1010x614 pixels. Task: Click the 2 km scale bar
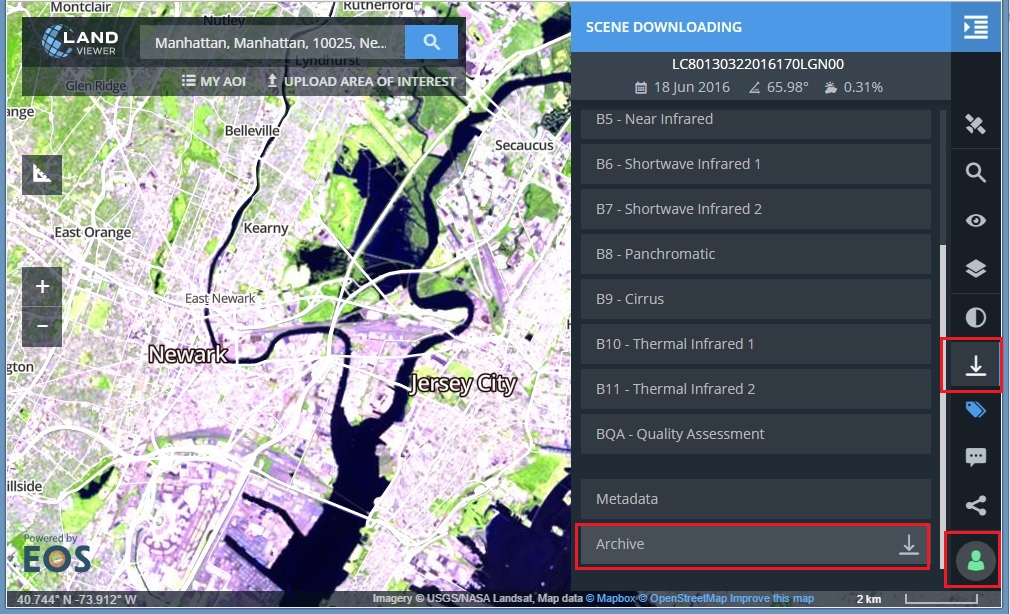941,599
